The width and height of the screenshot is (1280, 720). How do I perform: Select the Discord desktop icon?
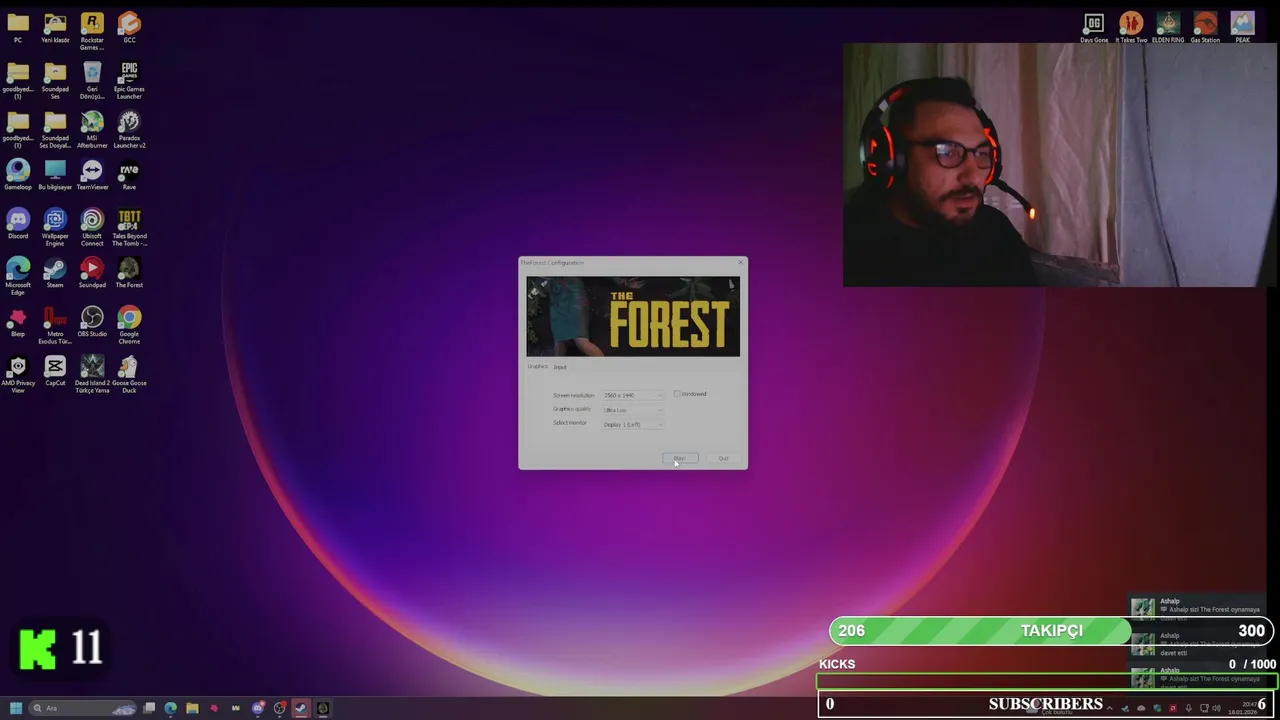18,223
